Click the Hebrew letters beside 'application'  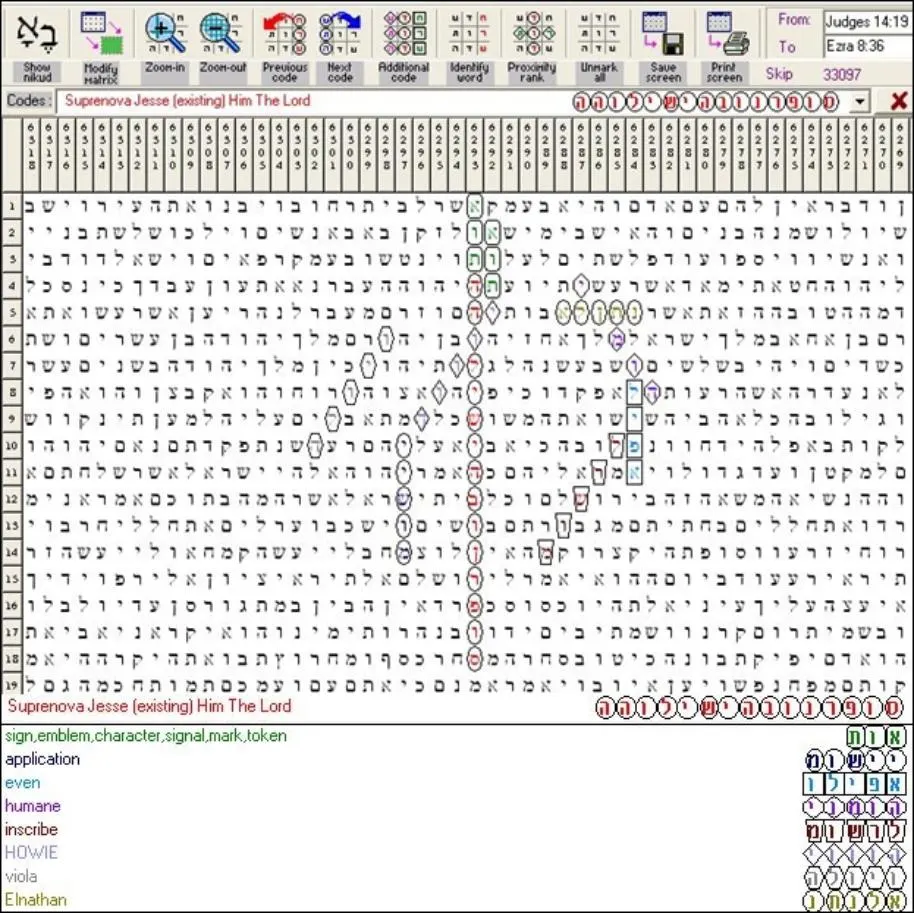click(x=855, y=760)
